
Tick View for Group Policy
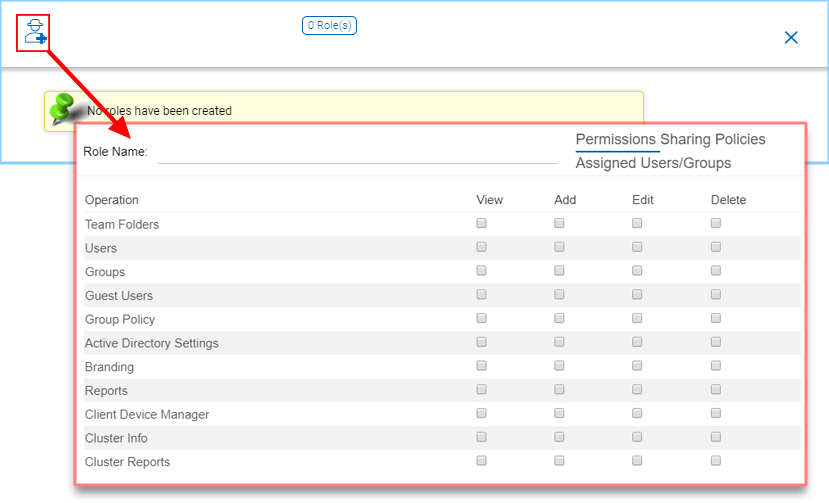(481, 318)
